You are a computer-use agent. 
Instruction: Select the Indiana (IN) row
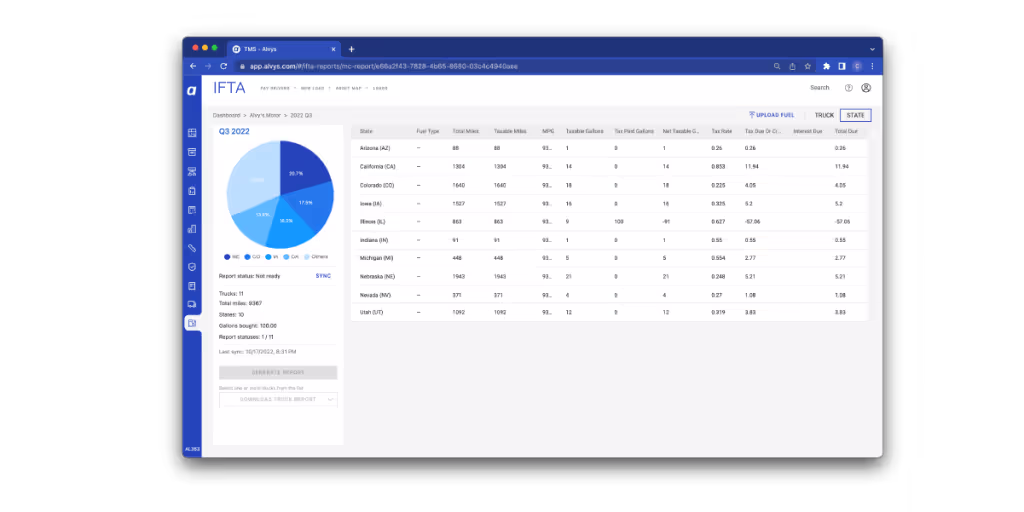pyautogui.click(x=609, y=240)
